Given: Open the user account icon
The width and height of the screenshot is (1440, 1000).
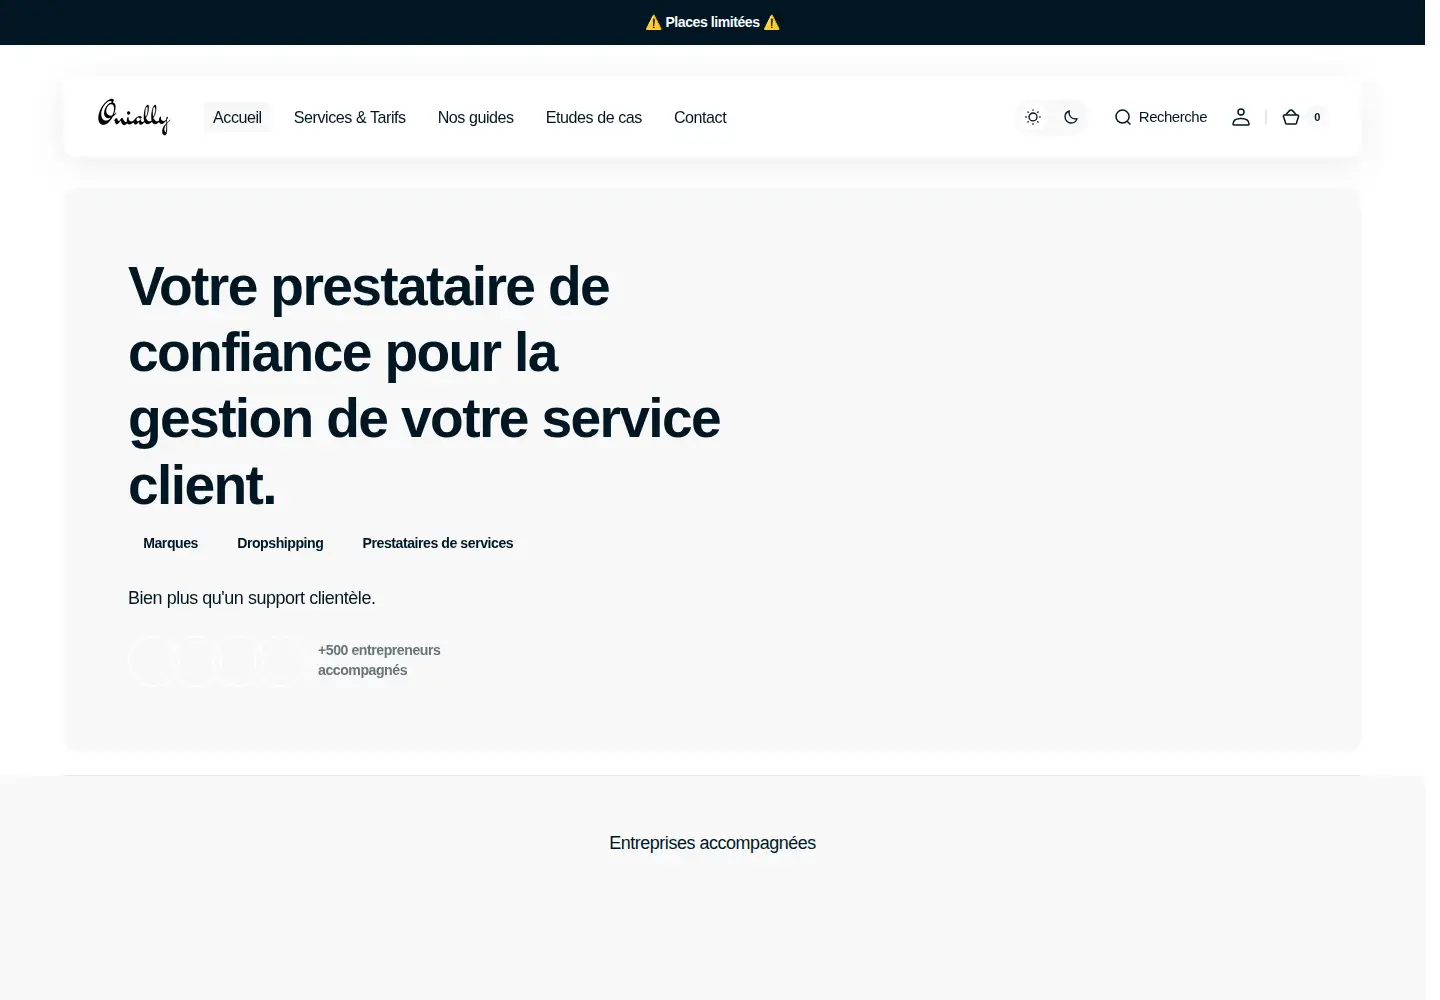Looking at the screenshot, I should pyautogui.click(x=1241, y=117).
